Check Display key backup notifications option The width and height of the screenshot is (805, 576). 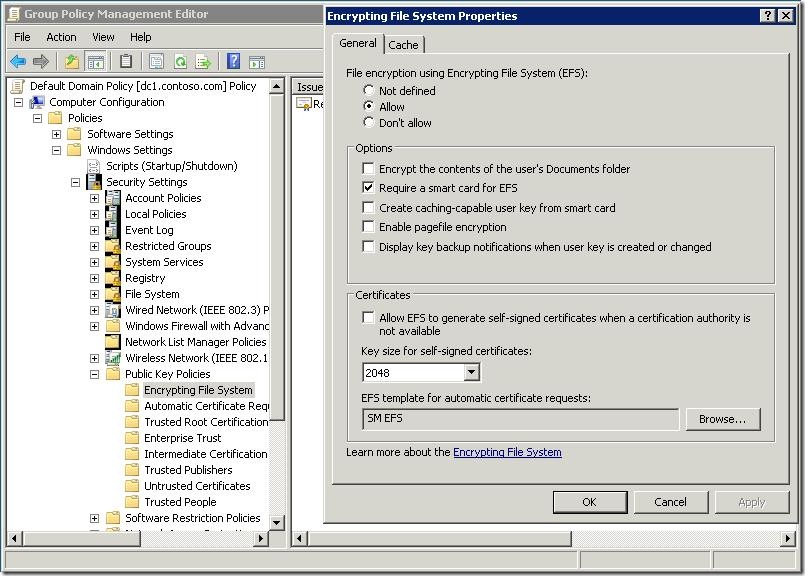point(368,246)
